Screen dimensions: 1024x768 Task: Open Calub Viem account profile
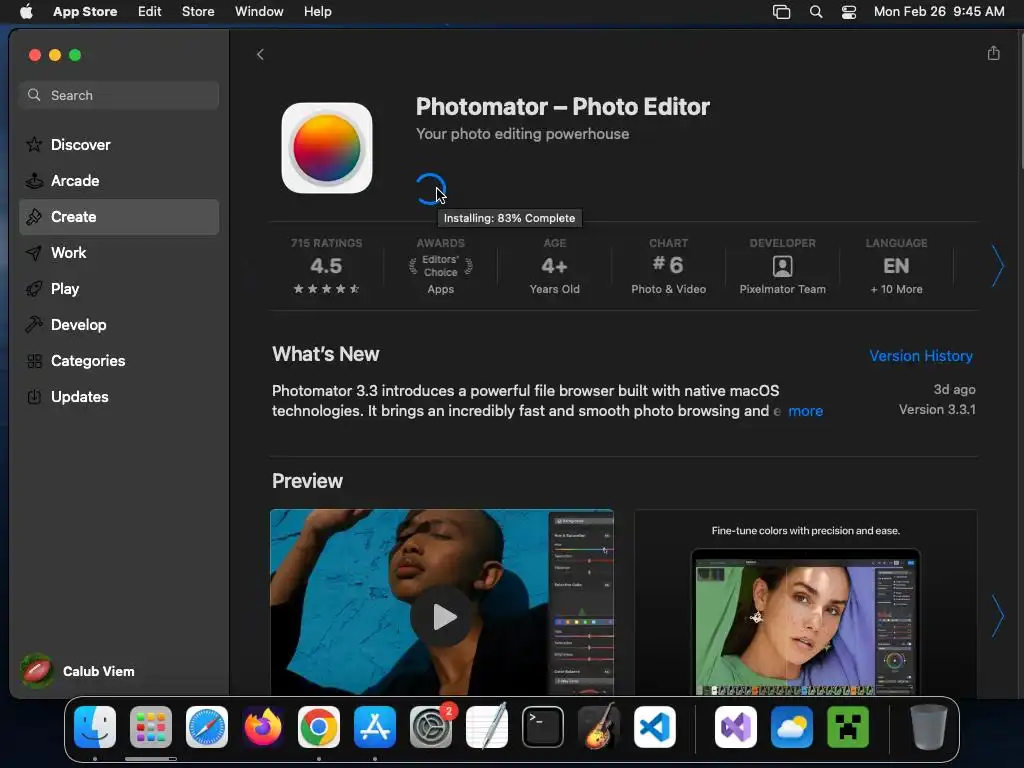(x=78, y=671)
